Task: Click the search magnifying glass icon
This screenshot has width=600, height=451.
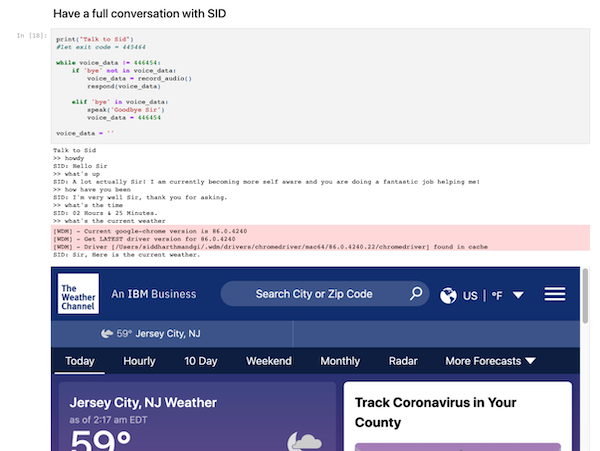Action: pyautogui.click(x=416, y=294)
